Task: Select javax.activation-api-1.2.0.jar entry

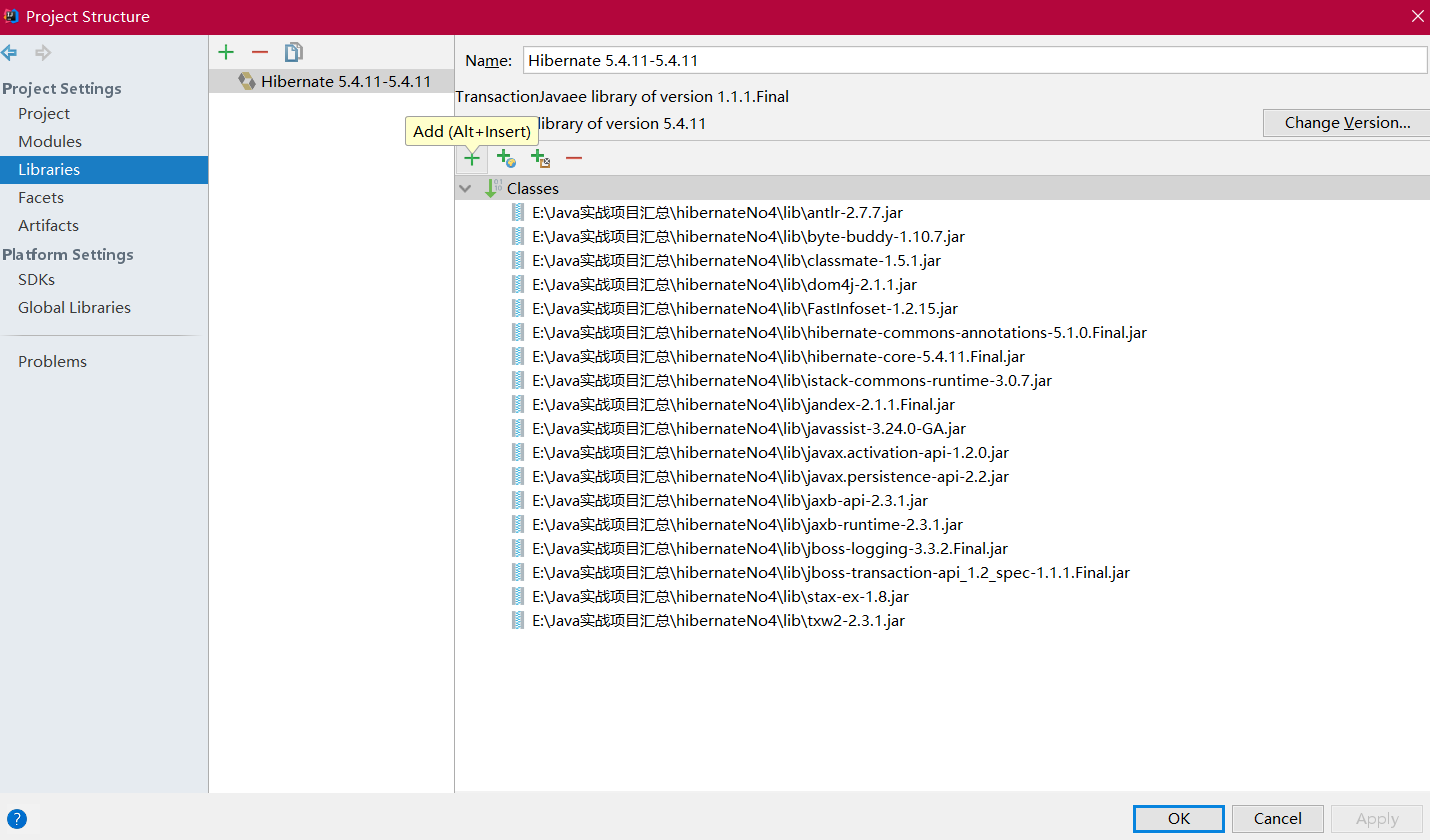Action: tap(770, 452)
